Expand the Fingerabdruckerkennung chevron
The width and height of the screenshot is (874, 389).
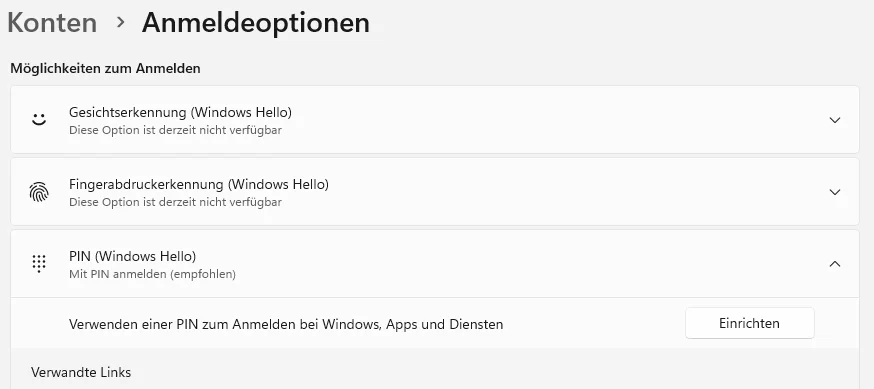click(834, 192)
